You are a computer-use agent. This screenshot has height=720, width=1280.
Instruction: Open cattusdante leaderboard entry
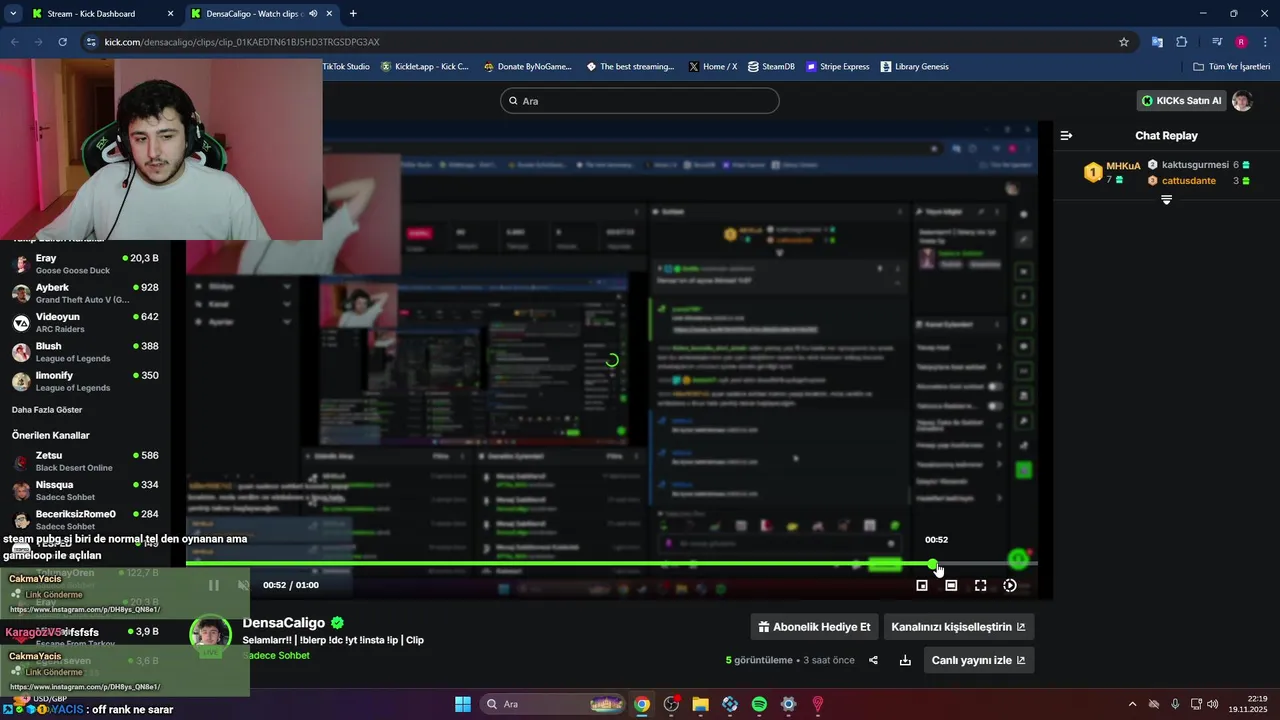pyautogui.click(x=1198, y=181)
